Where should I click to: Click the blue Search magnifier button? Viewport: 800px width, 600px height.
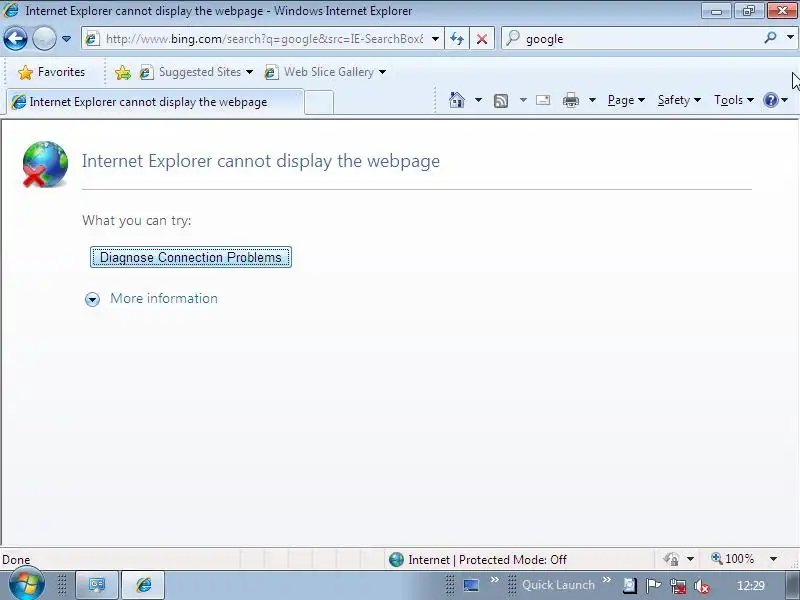coord(771,38)
